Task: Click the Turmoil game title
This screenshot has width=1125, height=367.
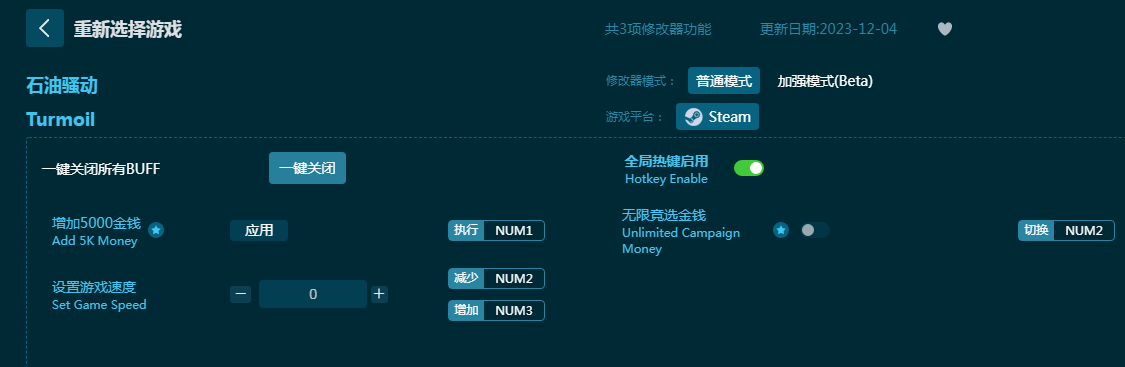Action: pyautogui.click(x=60, y=119)
